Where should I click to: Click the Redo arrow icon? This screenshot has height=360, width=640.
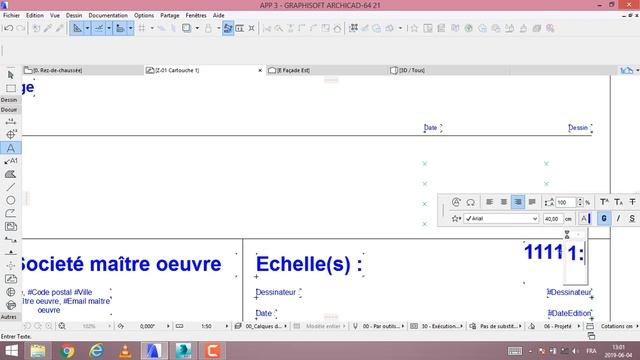point(20,28)
